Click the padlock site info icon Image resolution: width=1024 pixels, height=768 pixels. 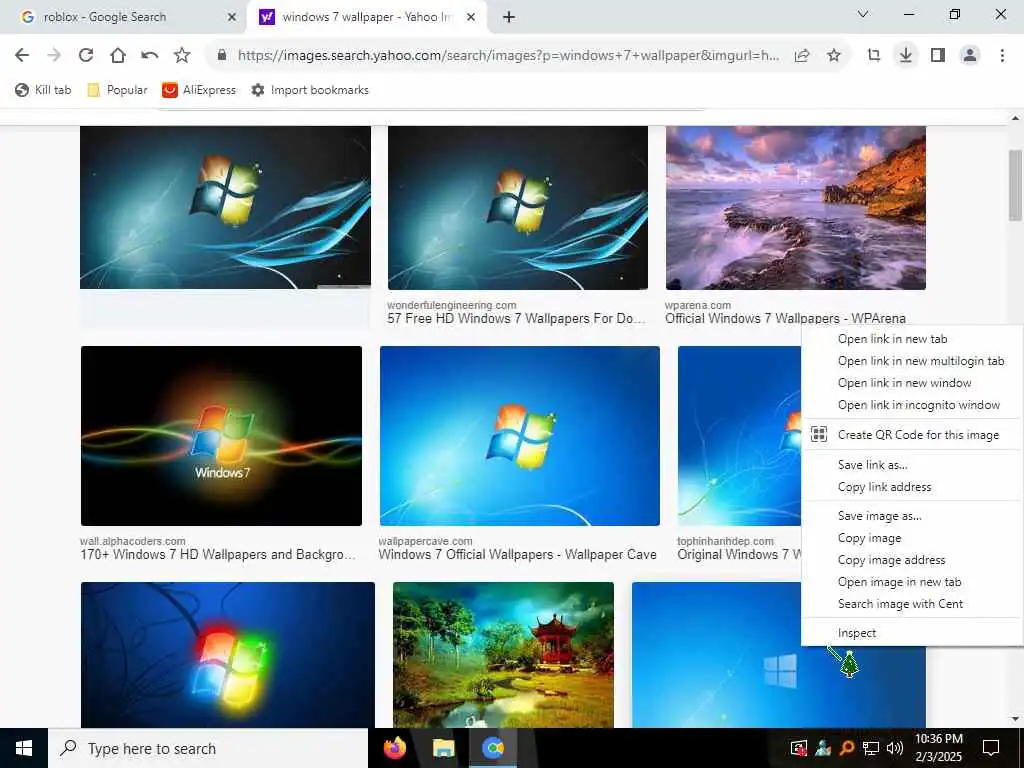tap(222, 56)
